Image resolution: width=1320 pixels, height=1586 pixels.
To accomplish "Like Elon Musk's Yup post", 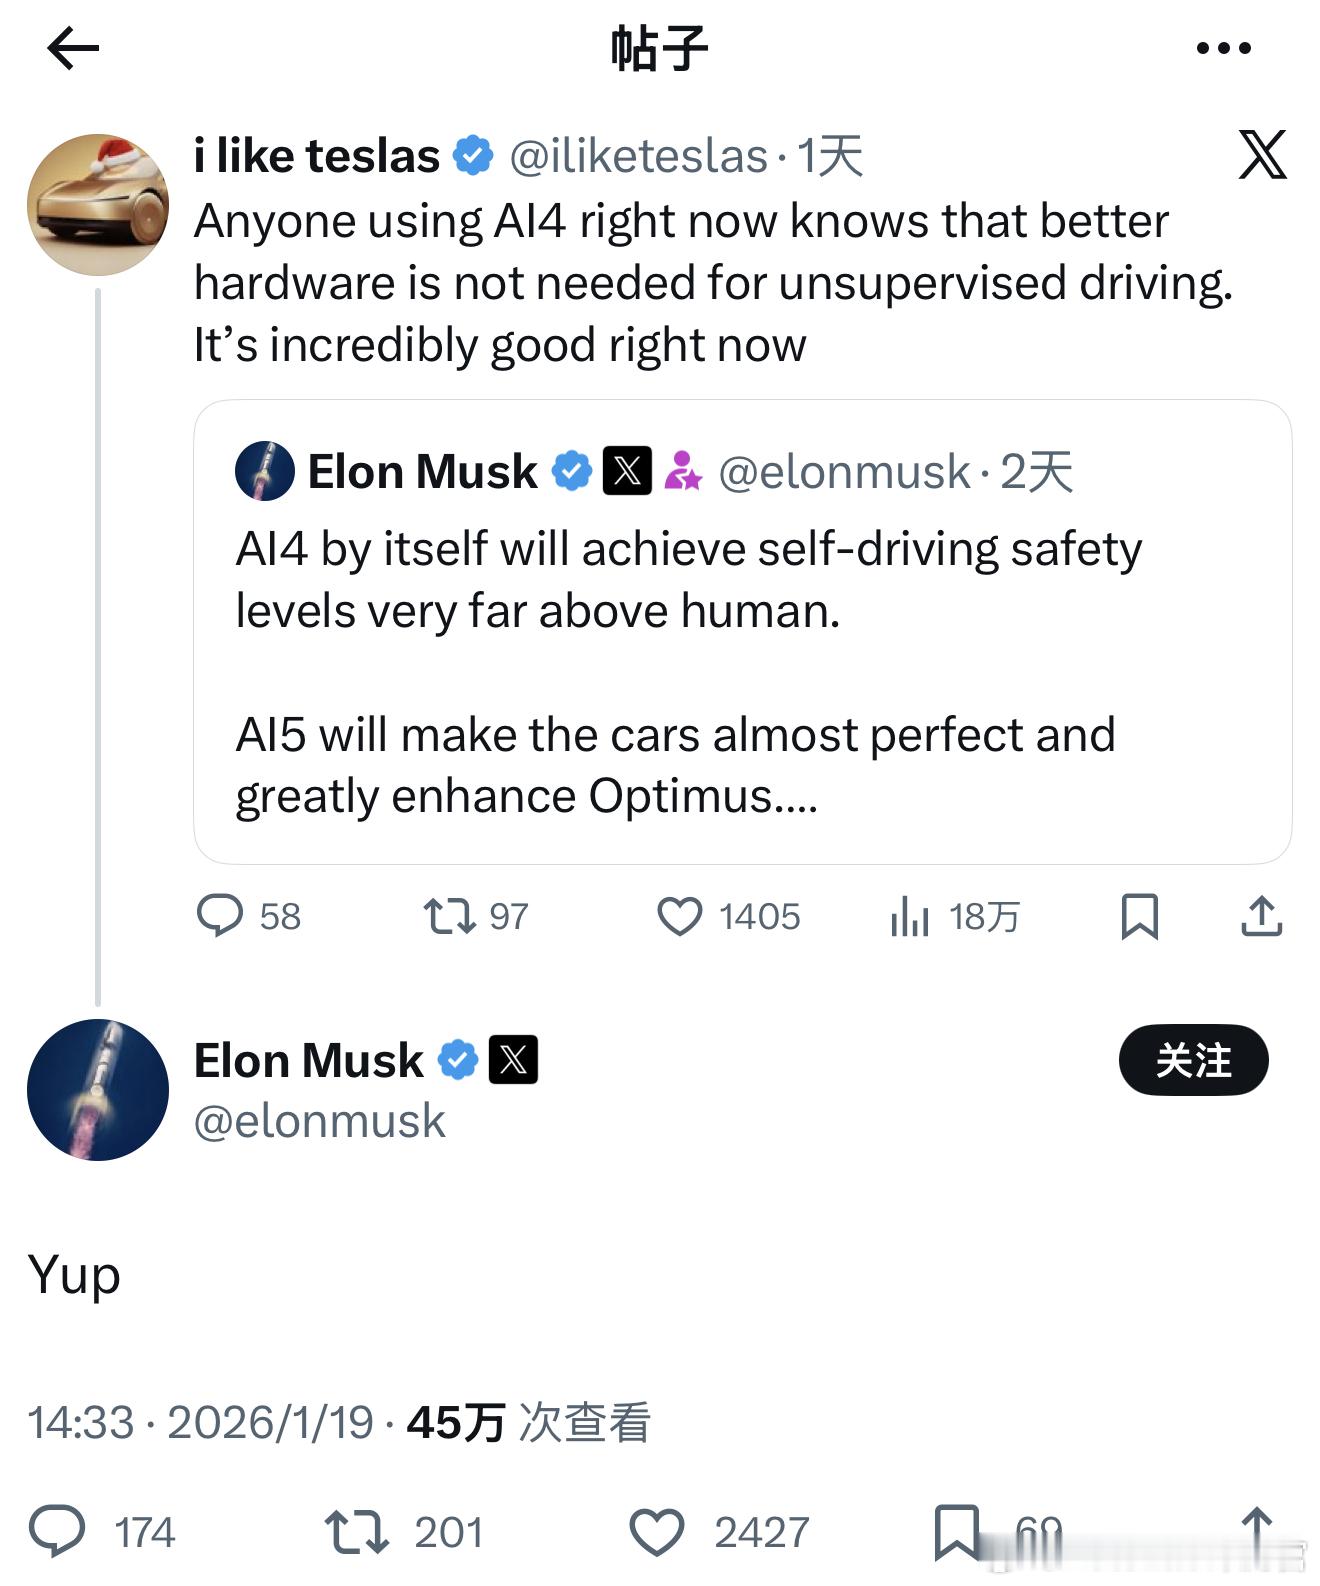I will coord(657,1531).
